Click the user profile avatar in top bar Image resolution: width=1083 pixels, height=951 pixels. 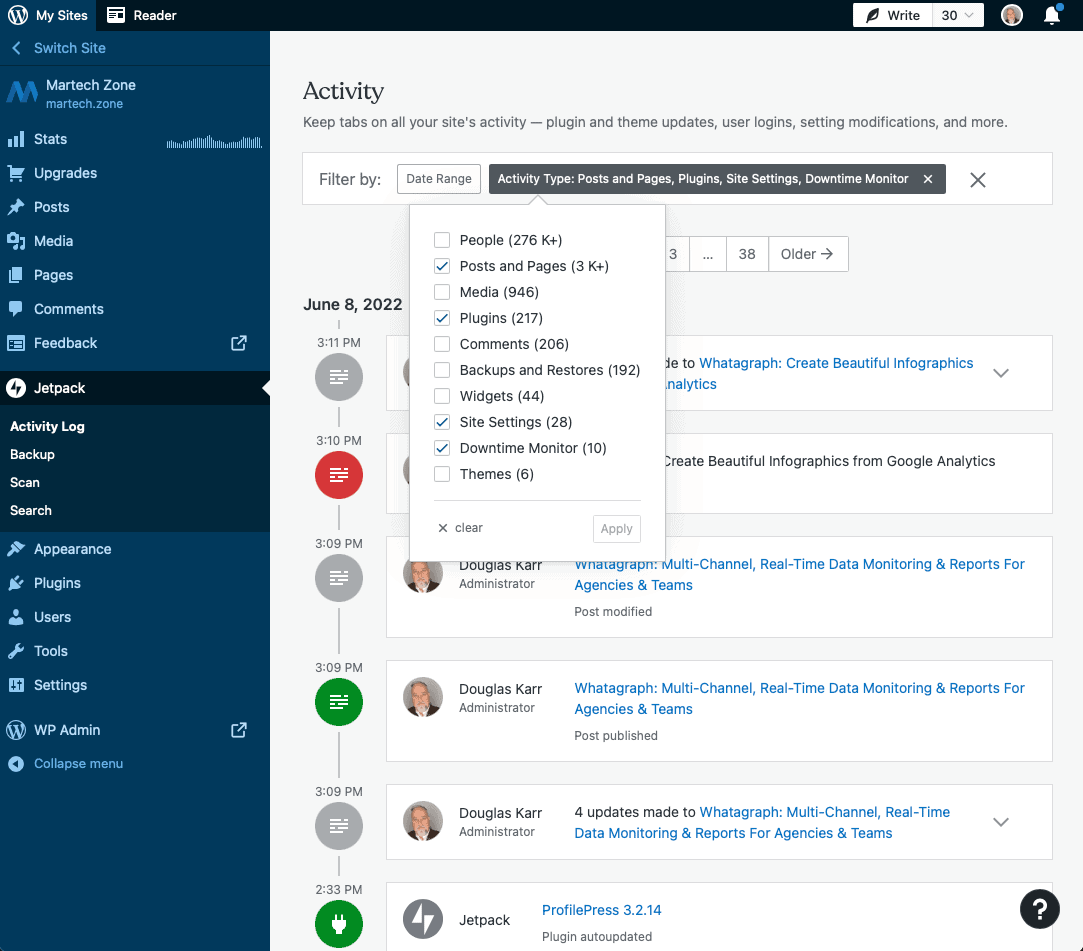[x=1012, y=15]
